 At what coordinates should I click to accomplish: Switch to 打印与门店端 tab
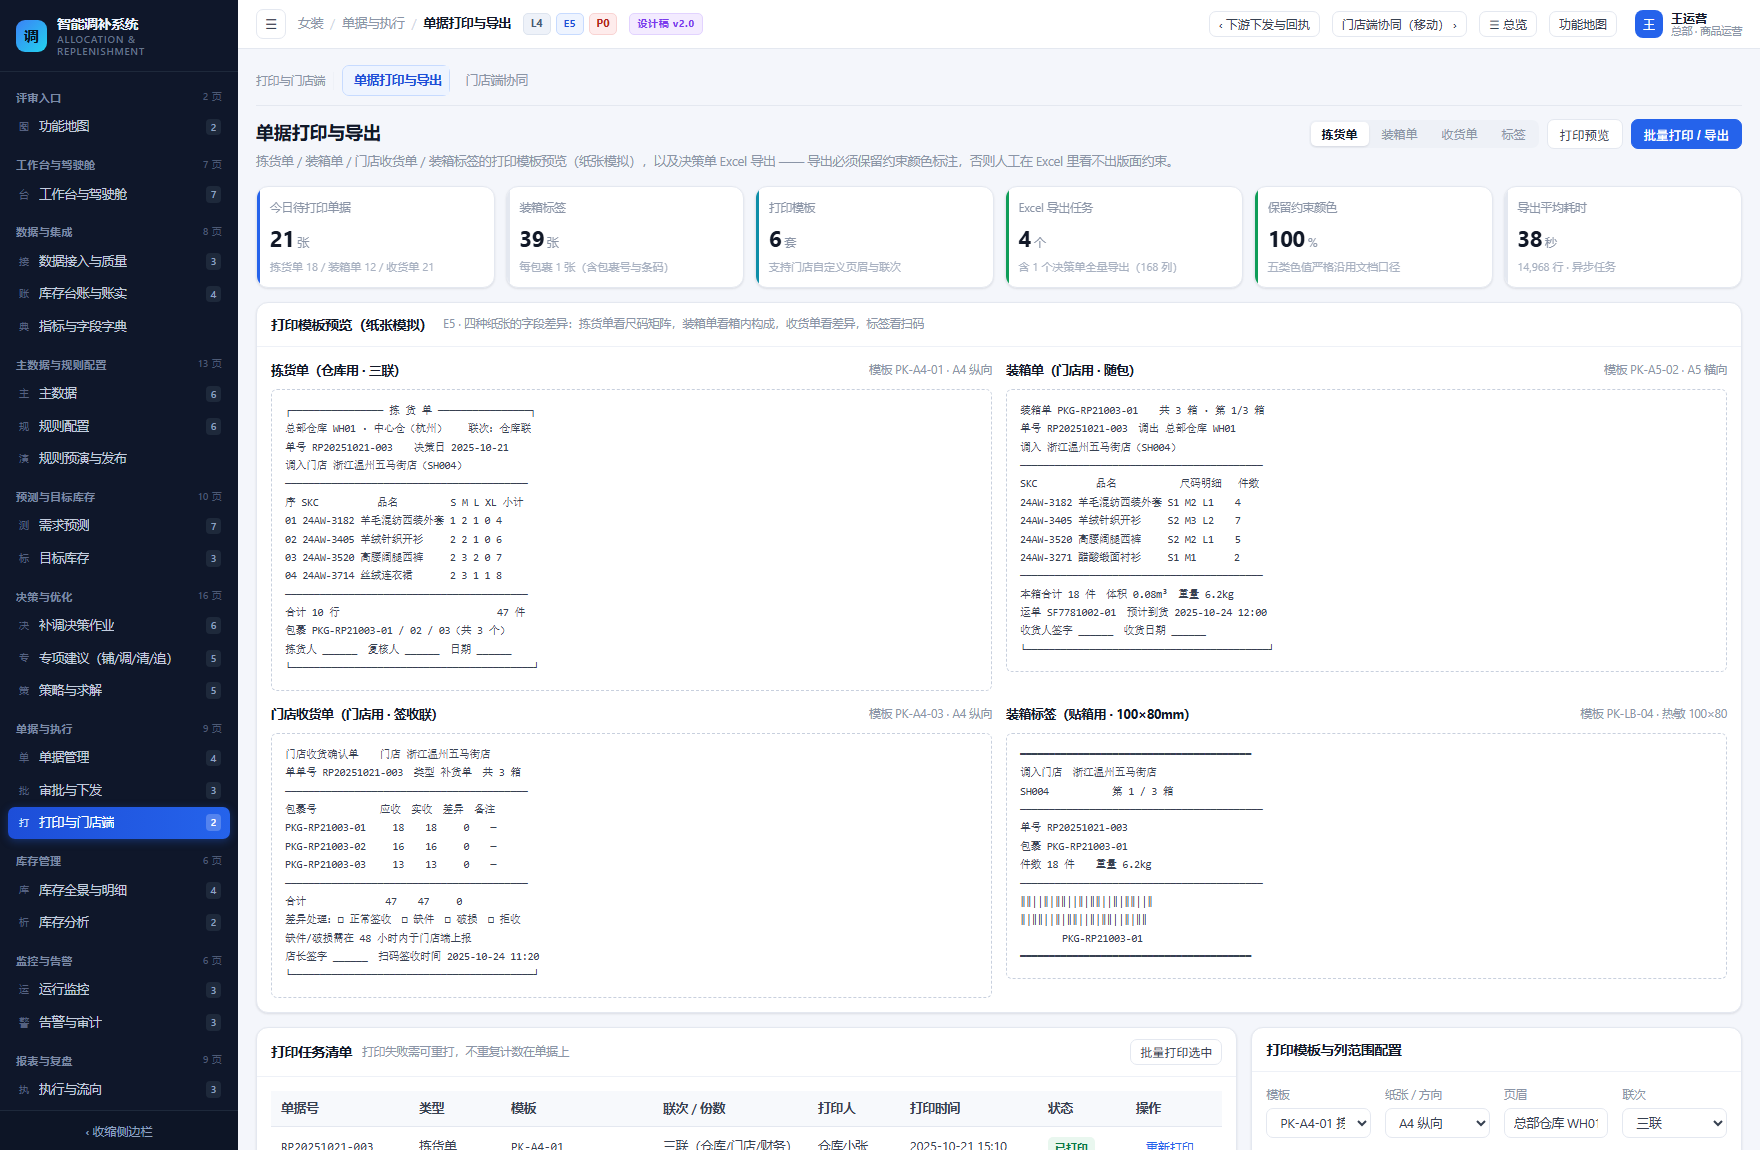pyautogui.click(x=291, y=81)
